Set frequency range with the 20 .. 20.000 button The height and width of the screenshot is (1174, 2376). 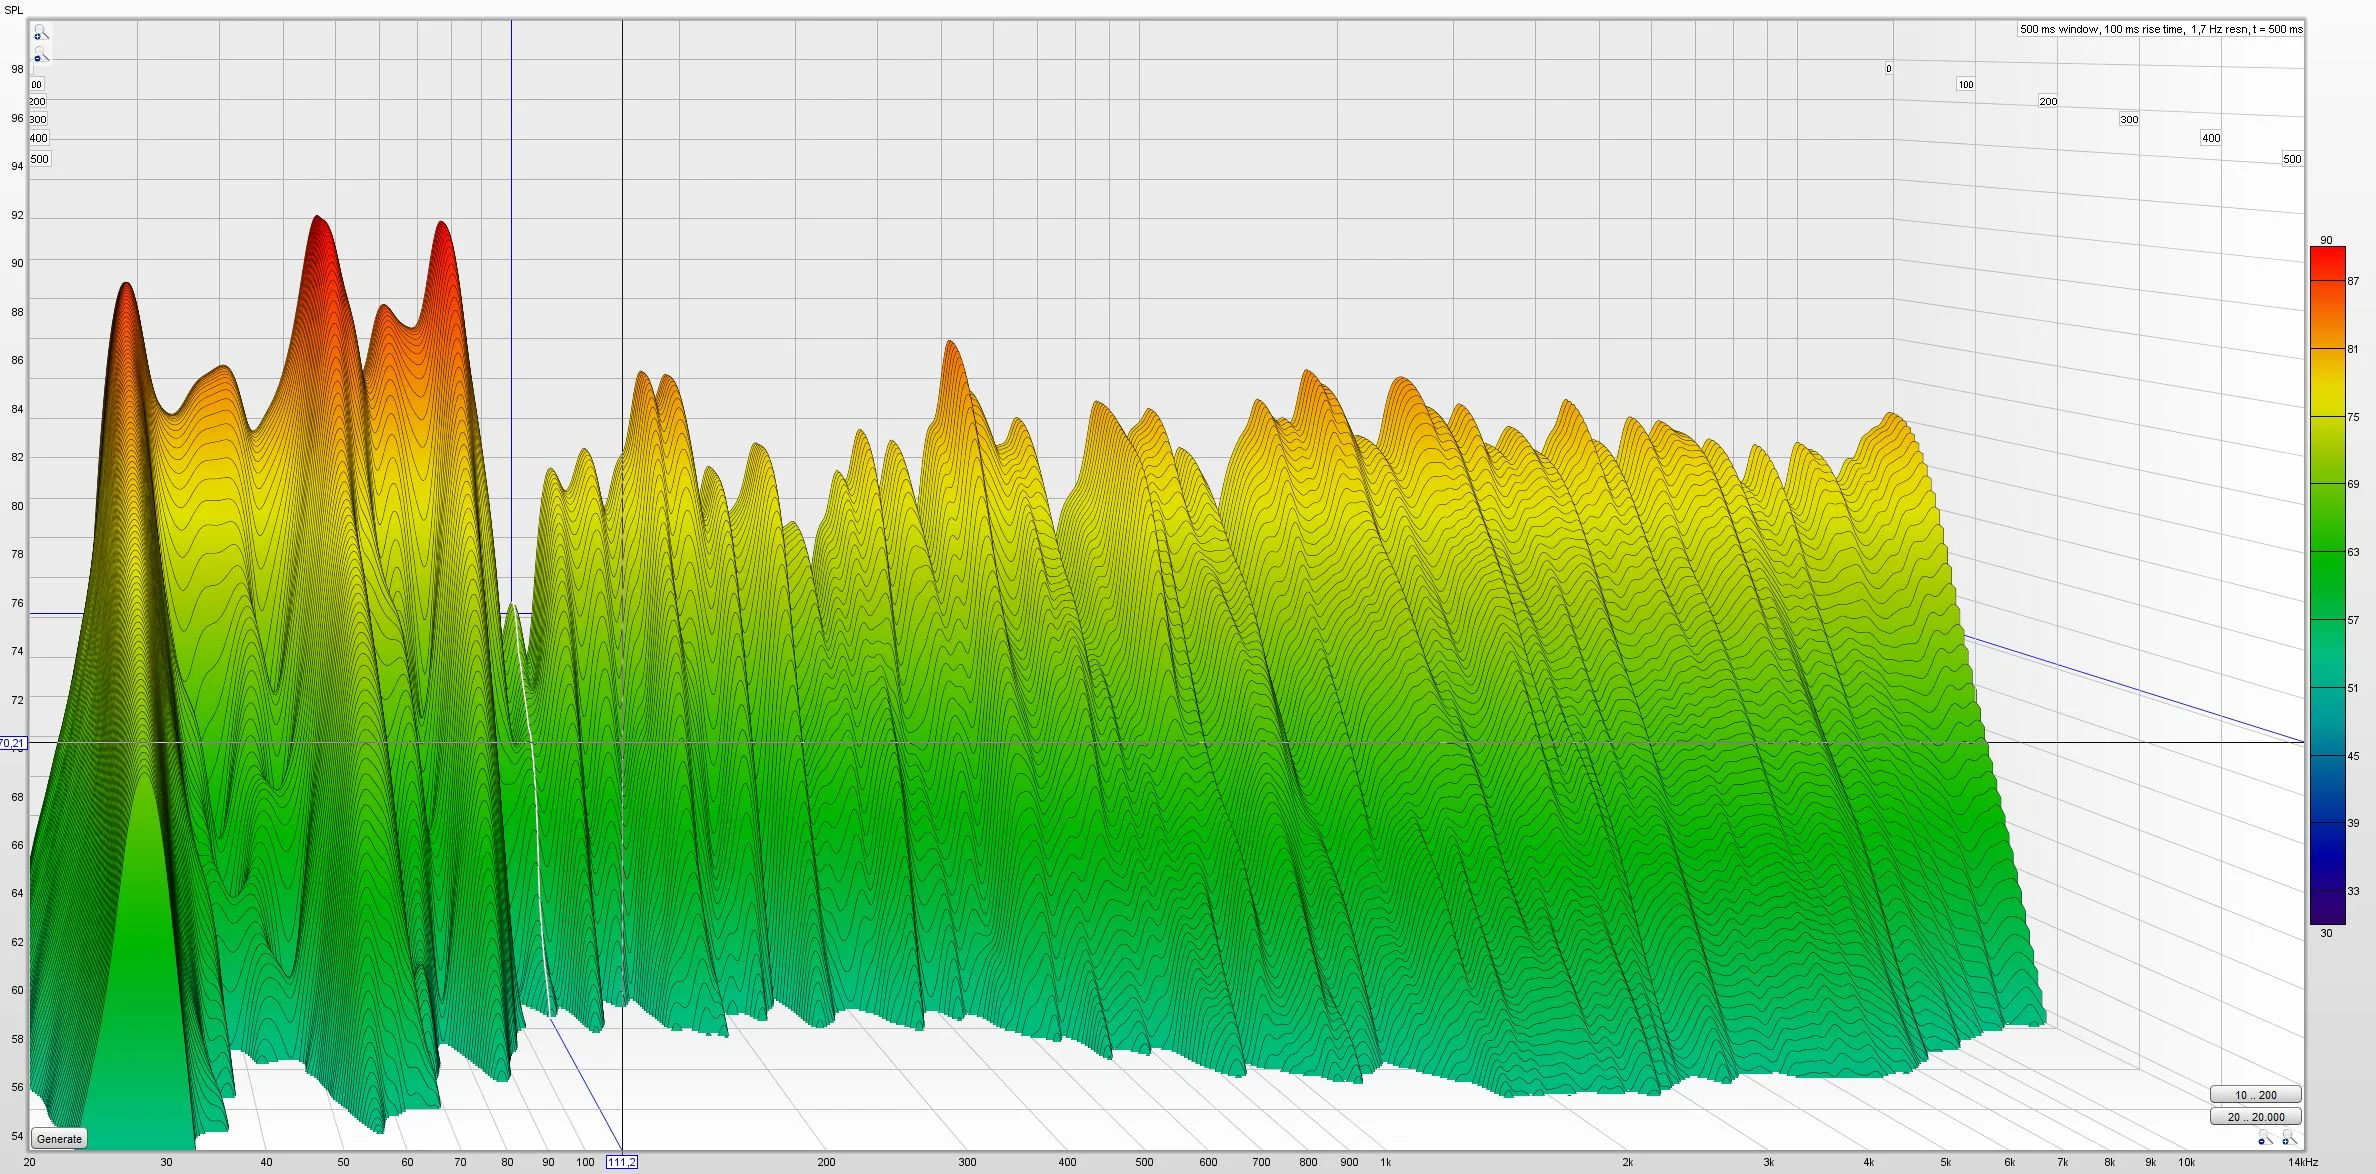point(2255,1117)
